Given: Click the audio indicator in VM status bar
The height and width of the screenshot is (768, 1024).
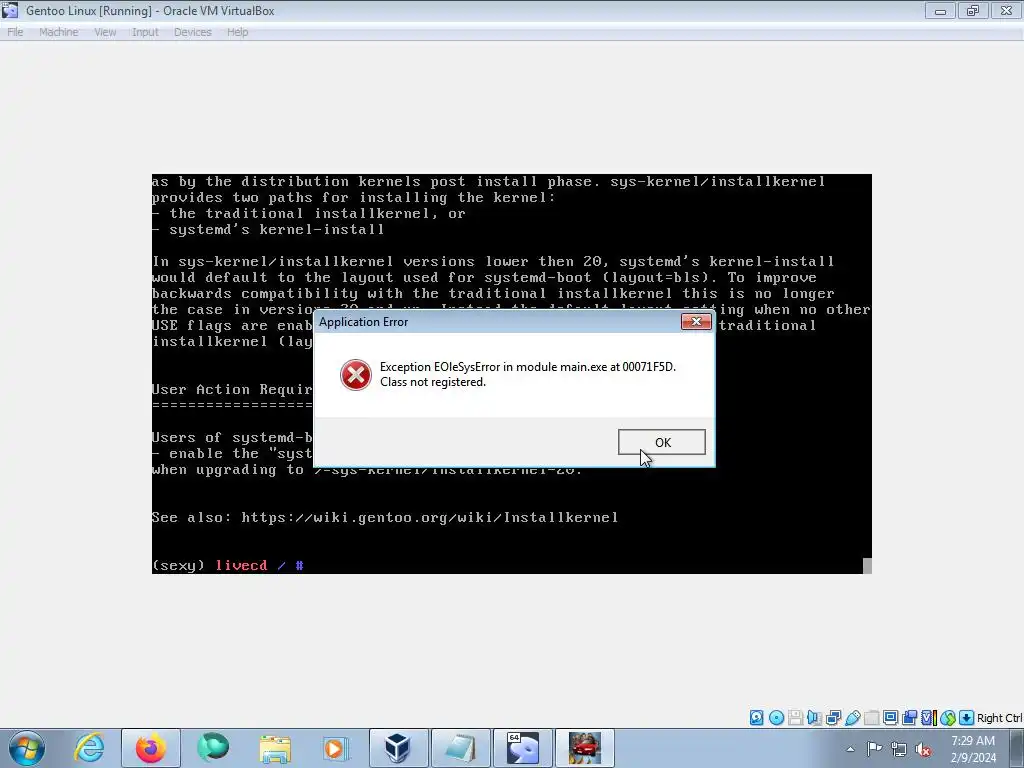Looking at the screenshot, I should coord(814,718).
